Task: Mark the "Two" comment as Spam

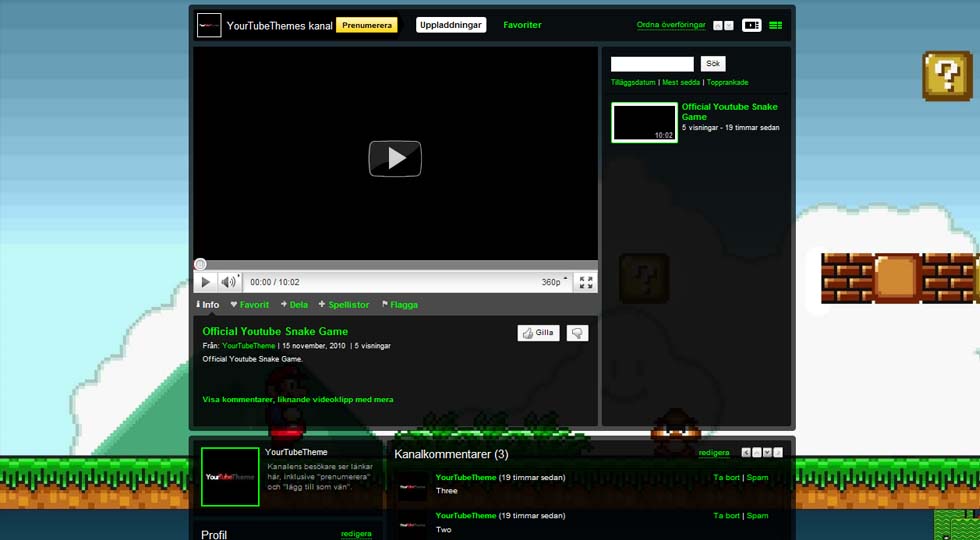Action: point(758,516)
